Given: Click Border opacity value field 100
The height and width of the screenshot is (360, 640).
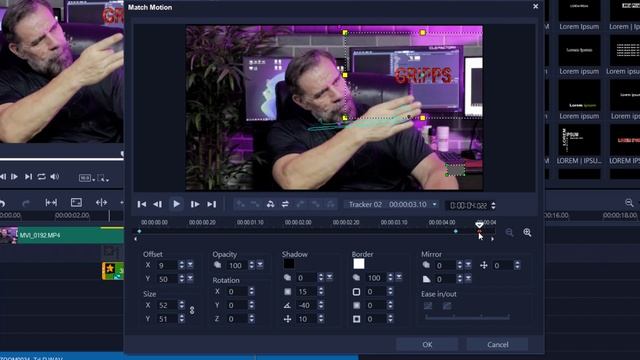Looking at the screenshot, I should 376,278.
